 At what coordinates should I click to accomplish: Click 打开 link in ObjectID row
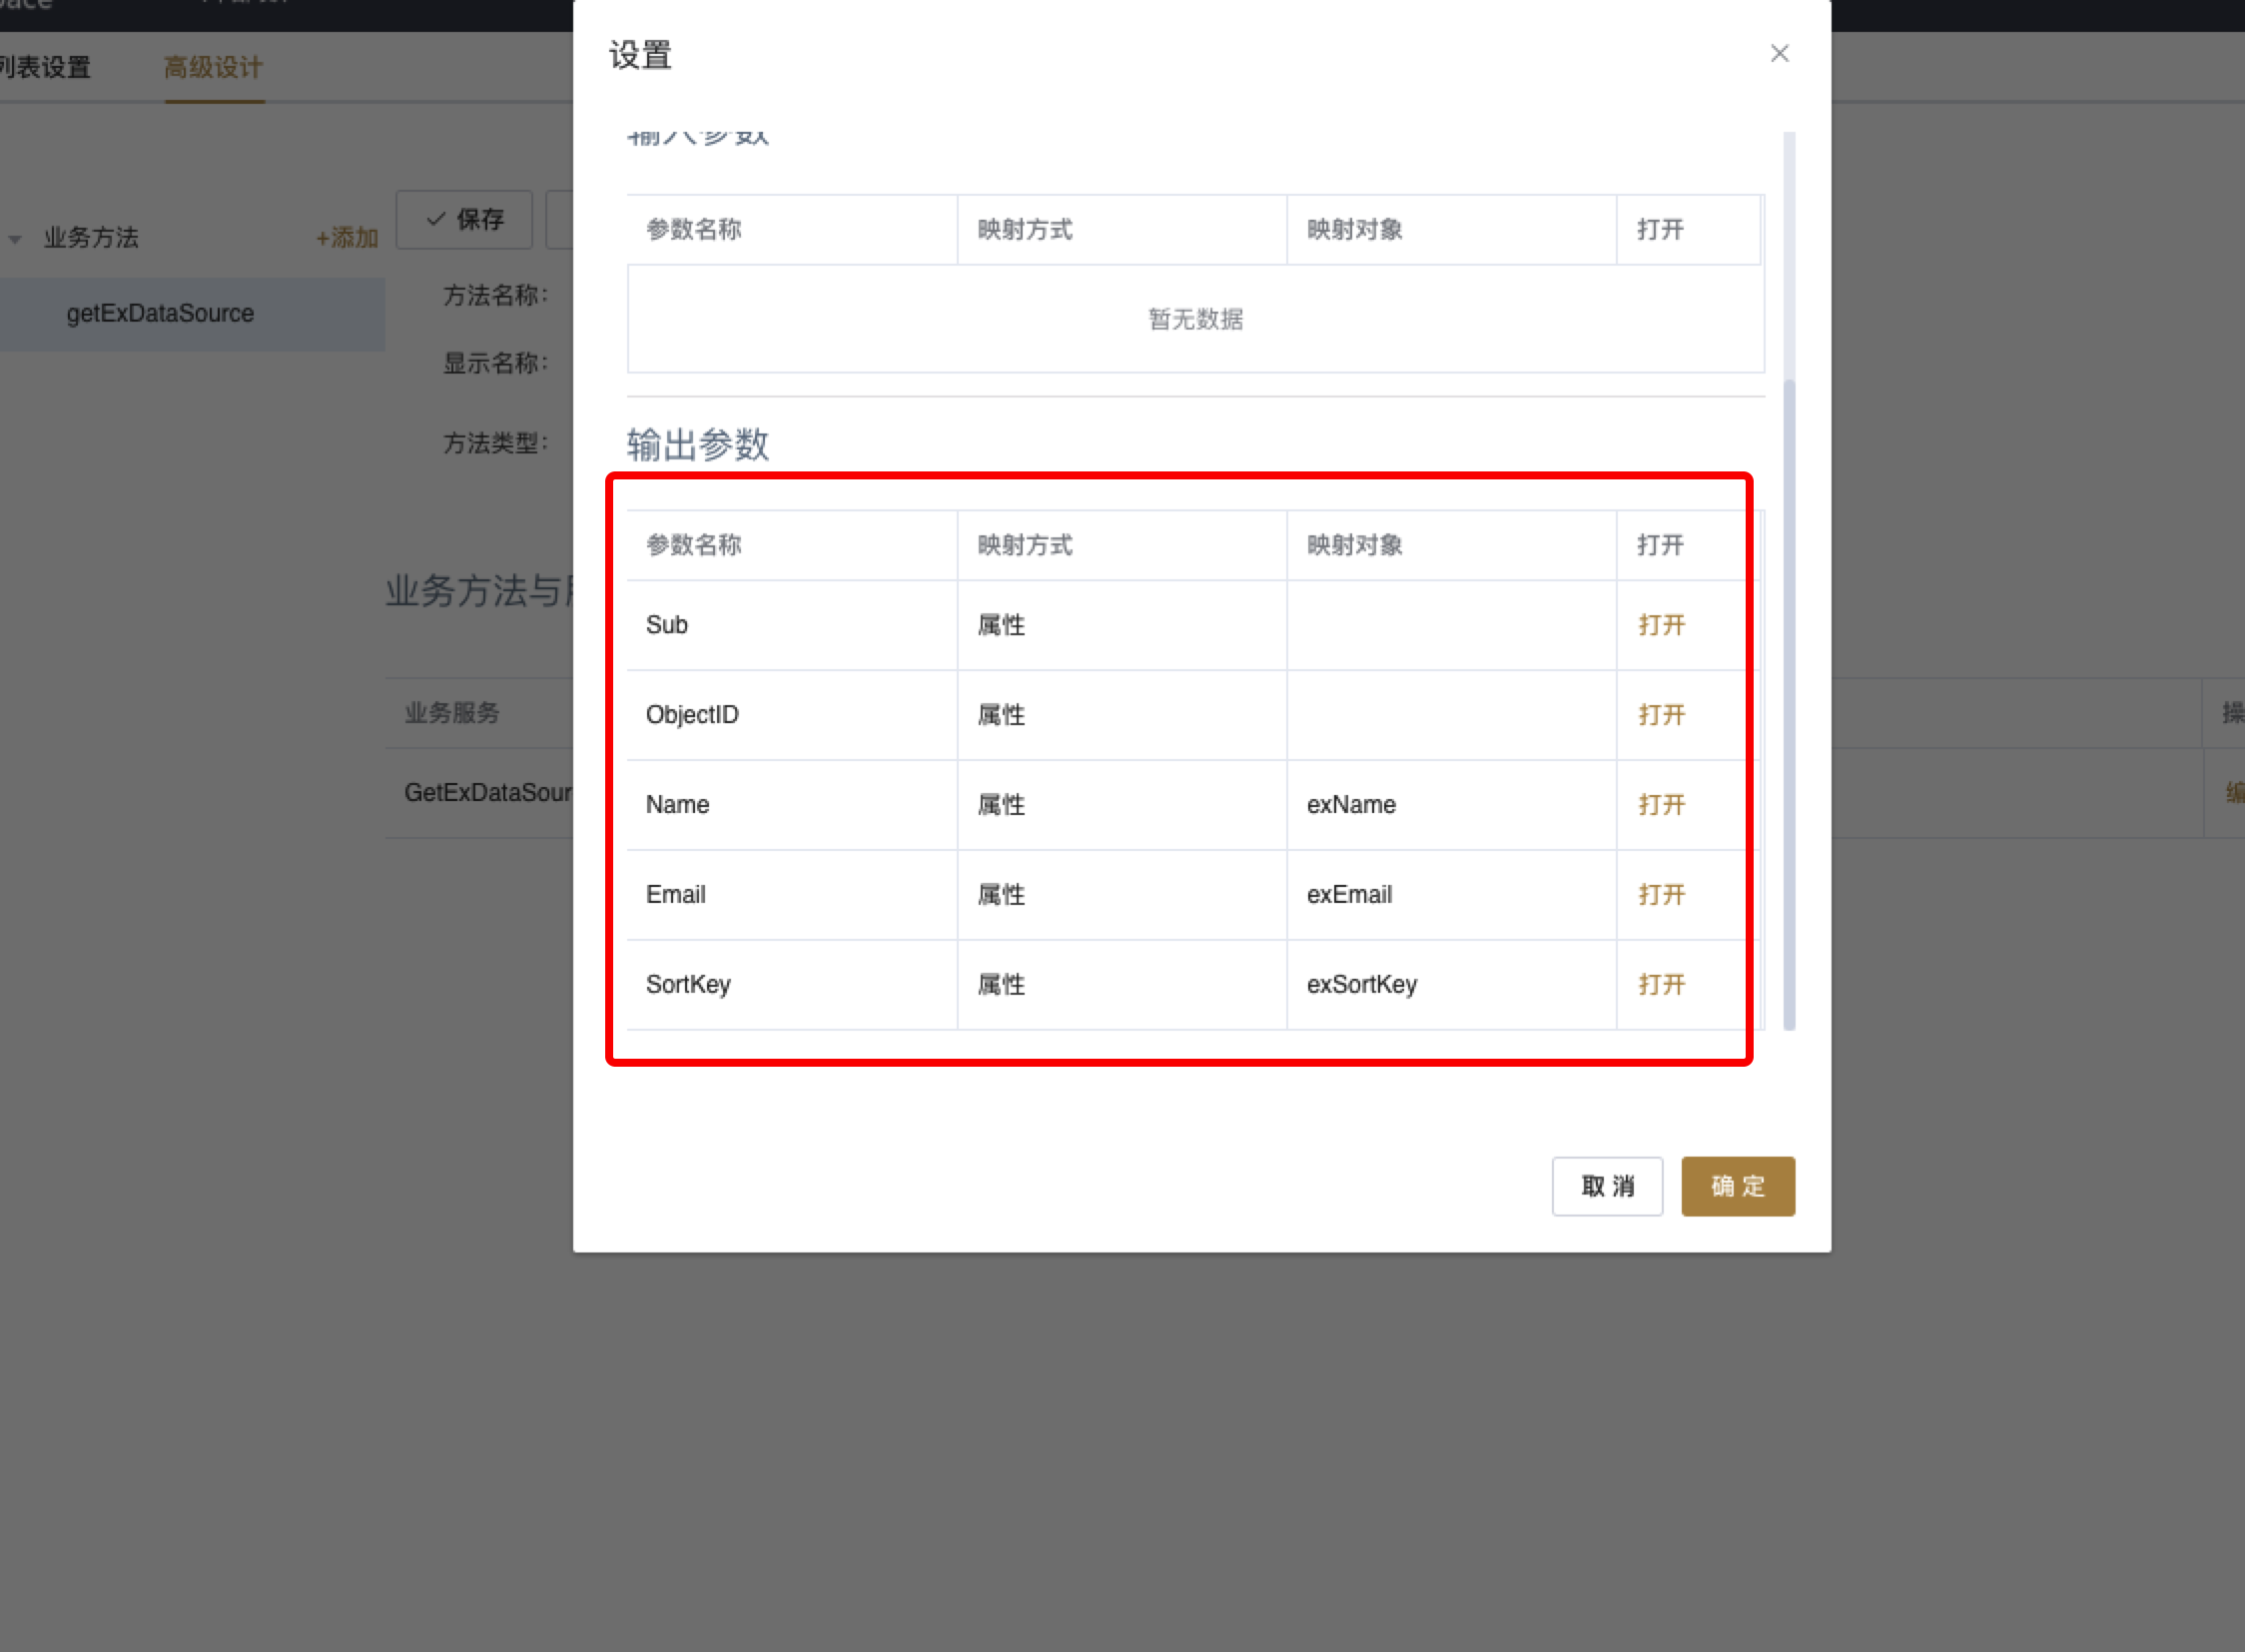[x=1661, y=715]
